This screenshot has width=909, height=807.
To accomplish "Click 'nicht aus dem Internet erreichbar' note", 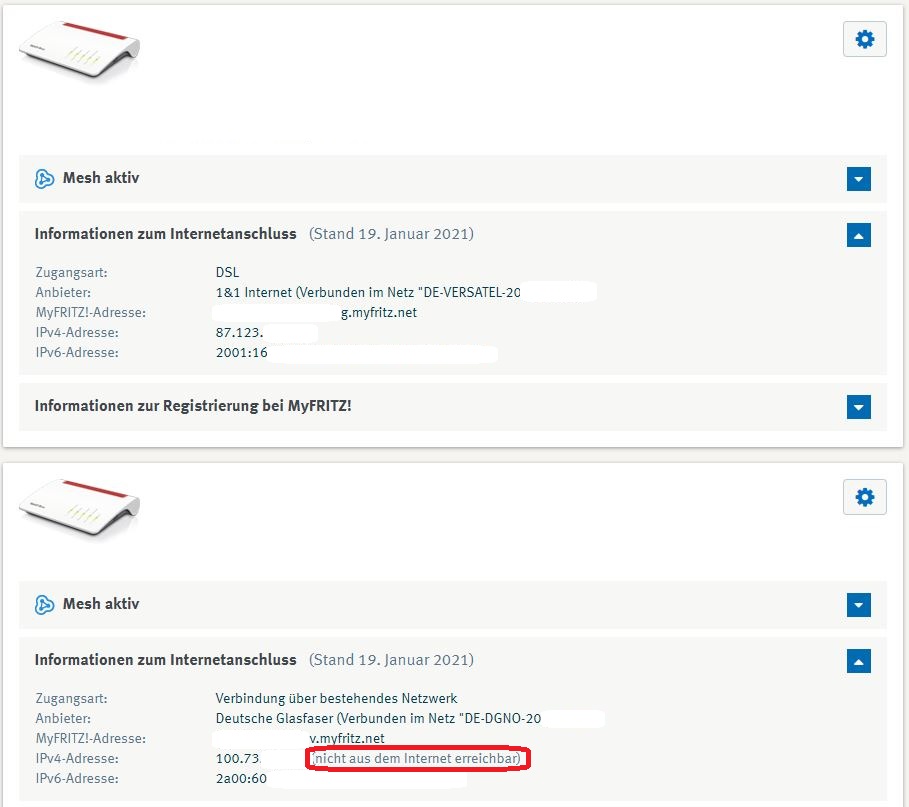I will (x=417, y=758).
